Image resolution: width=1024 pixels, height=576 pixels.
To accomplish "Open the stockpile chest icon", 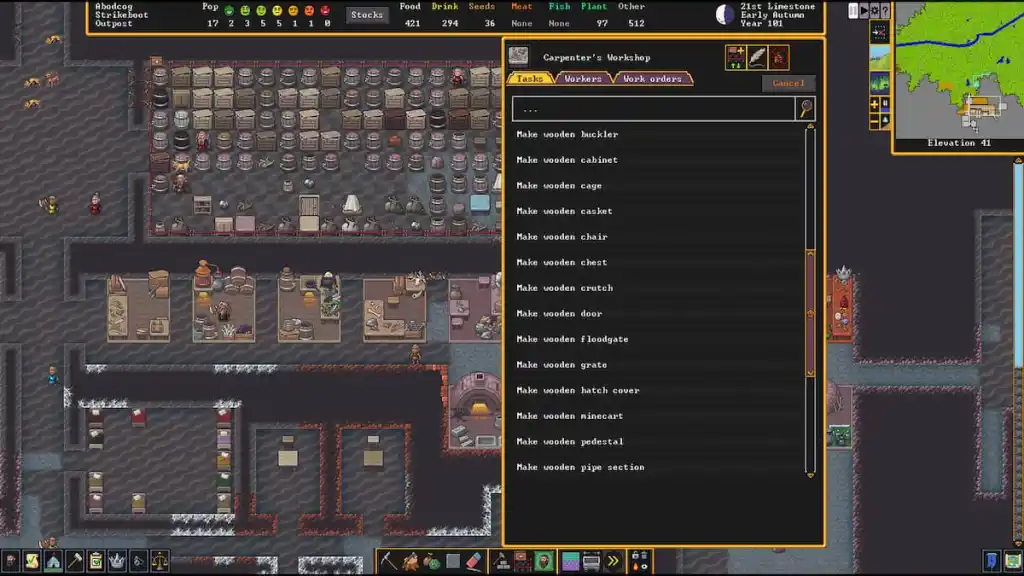I will (x=522, y=561).
